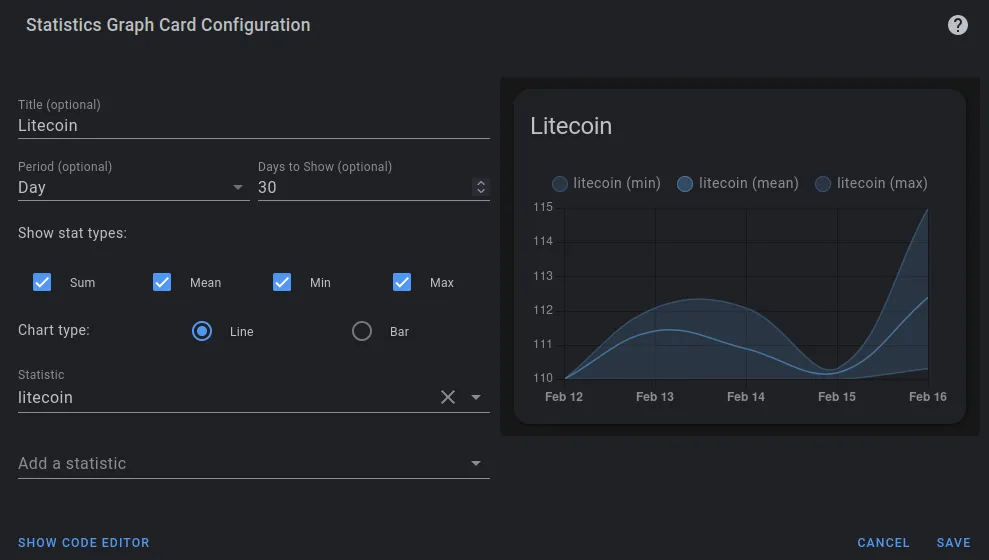Toggle litecoin (mean) legend entry
The width and height of the screenshot is (989, 560).
tap(737, 184)
